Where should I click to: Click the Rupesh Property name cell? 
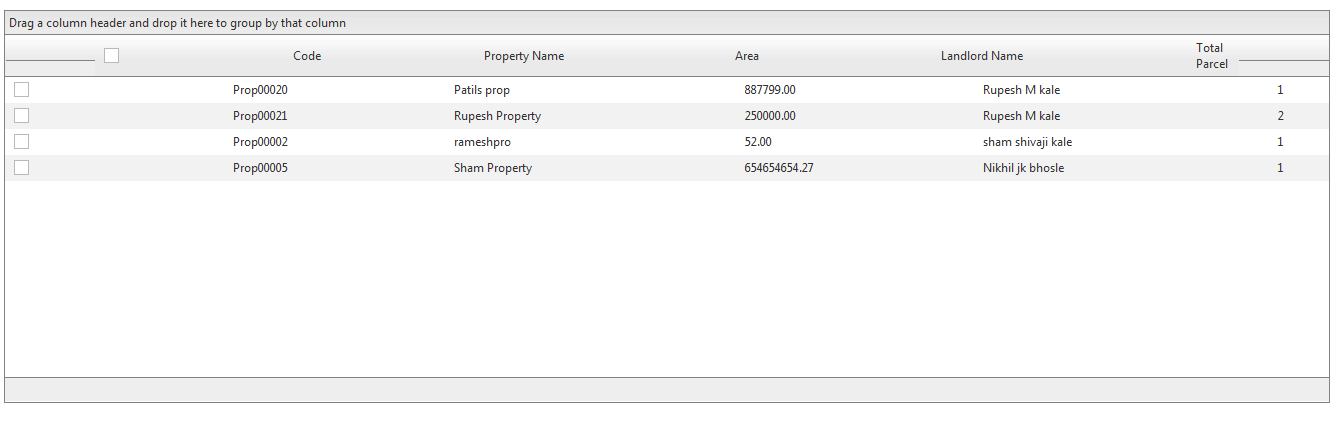click(x=497, y=116)
